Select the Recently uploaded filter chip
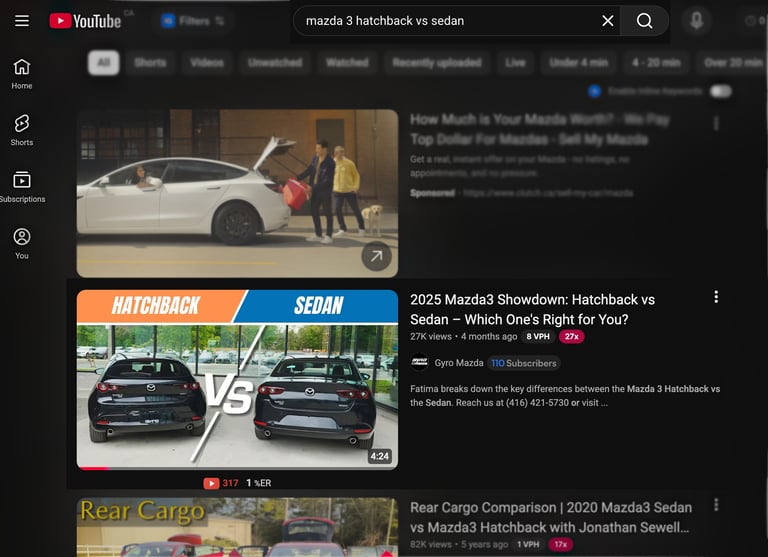 coord(437,63)
